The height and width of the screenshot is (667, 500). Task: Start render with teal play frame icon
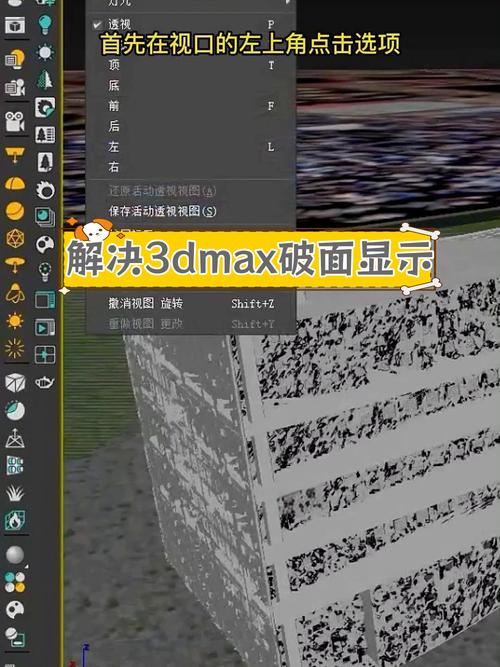point(45,327)
